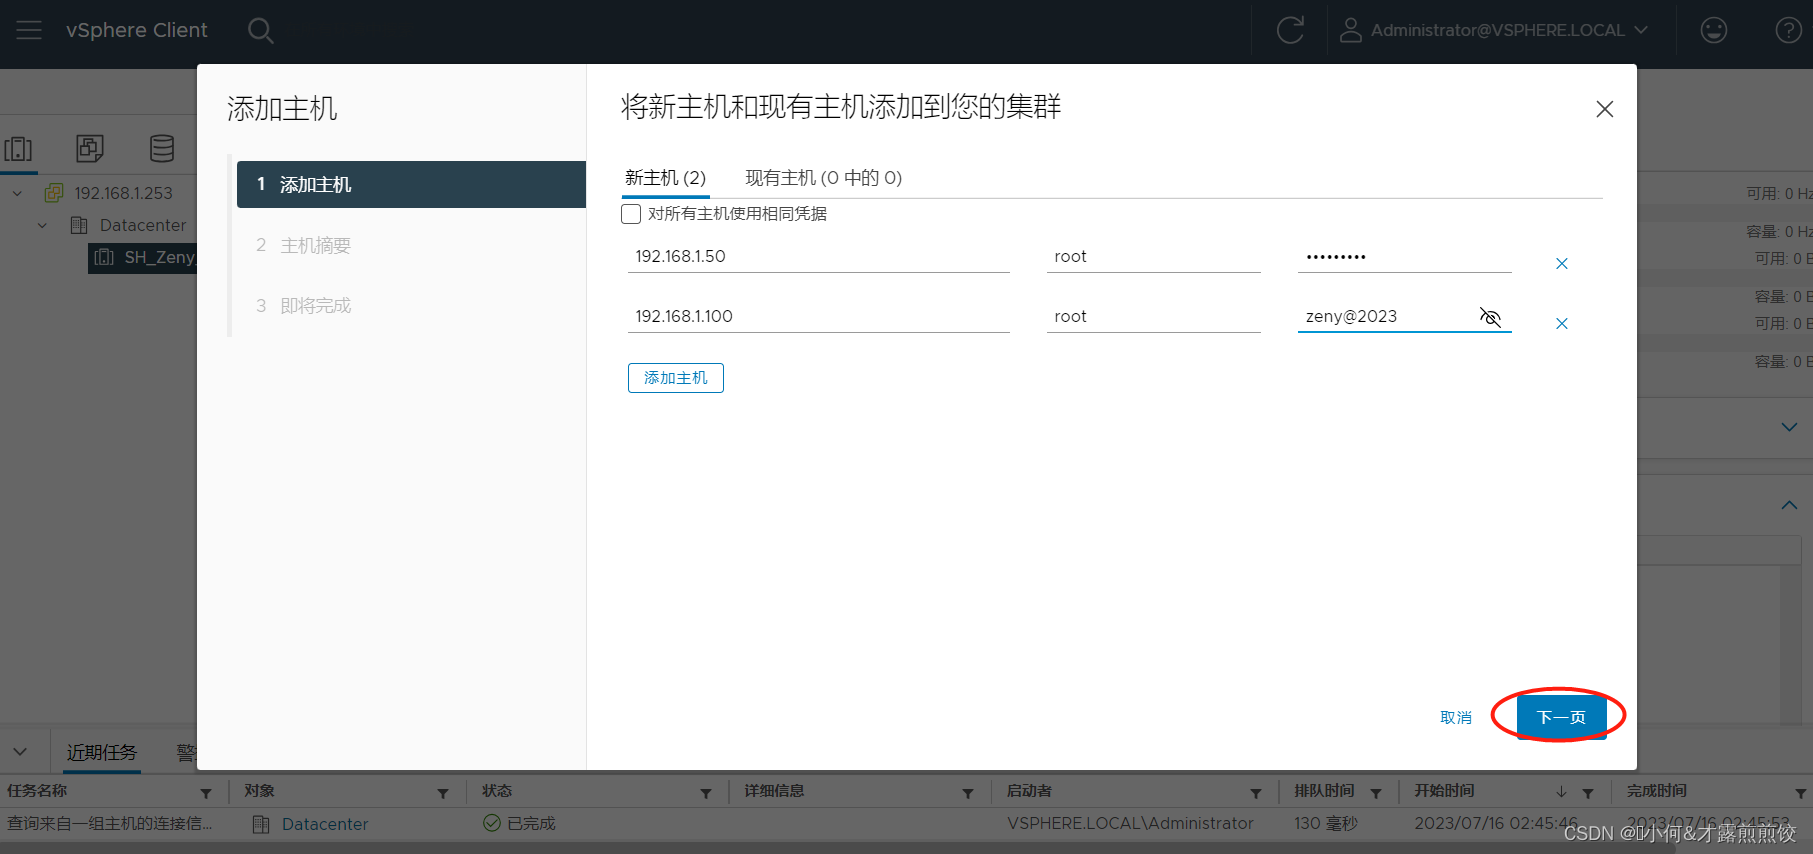
Task: Enable 对所有主机使用相同凭据 checkbox
Action: pos(631,214)
